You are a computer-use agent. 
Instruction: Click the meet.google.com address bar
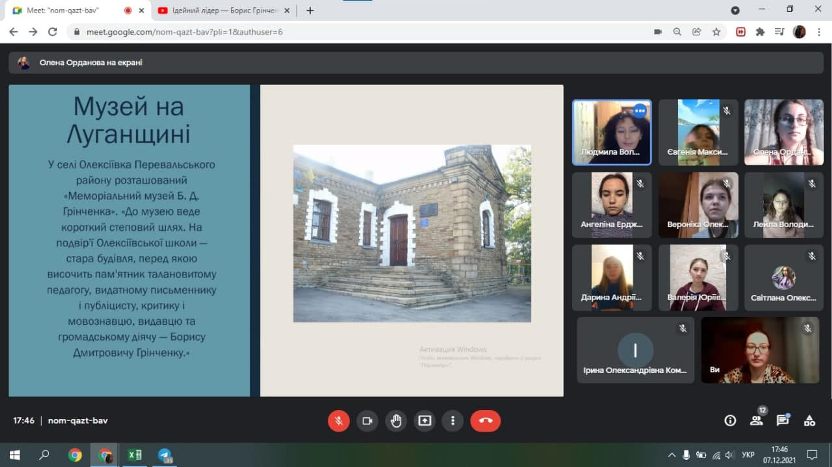pyautogui.click(x=350, y=31)
